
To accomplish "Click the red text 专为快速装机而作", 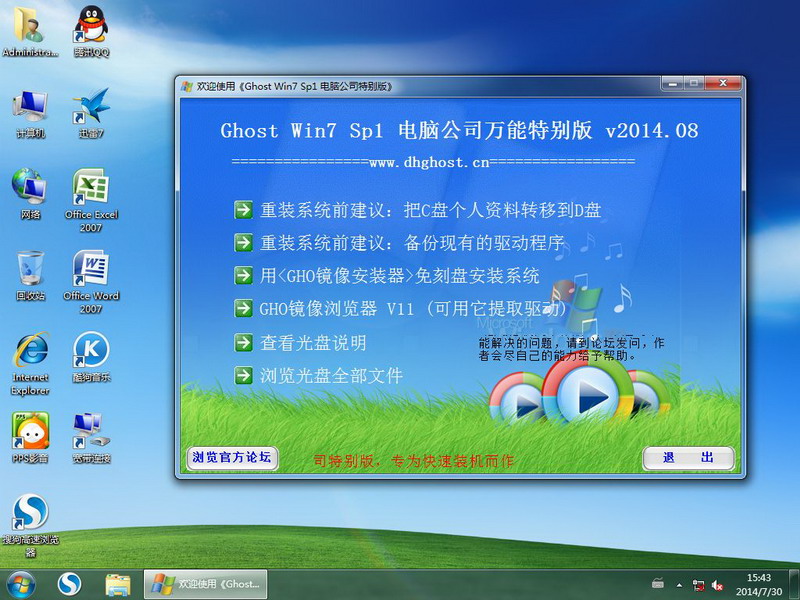I will point(453,461).
